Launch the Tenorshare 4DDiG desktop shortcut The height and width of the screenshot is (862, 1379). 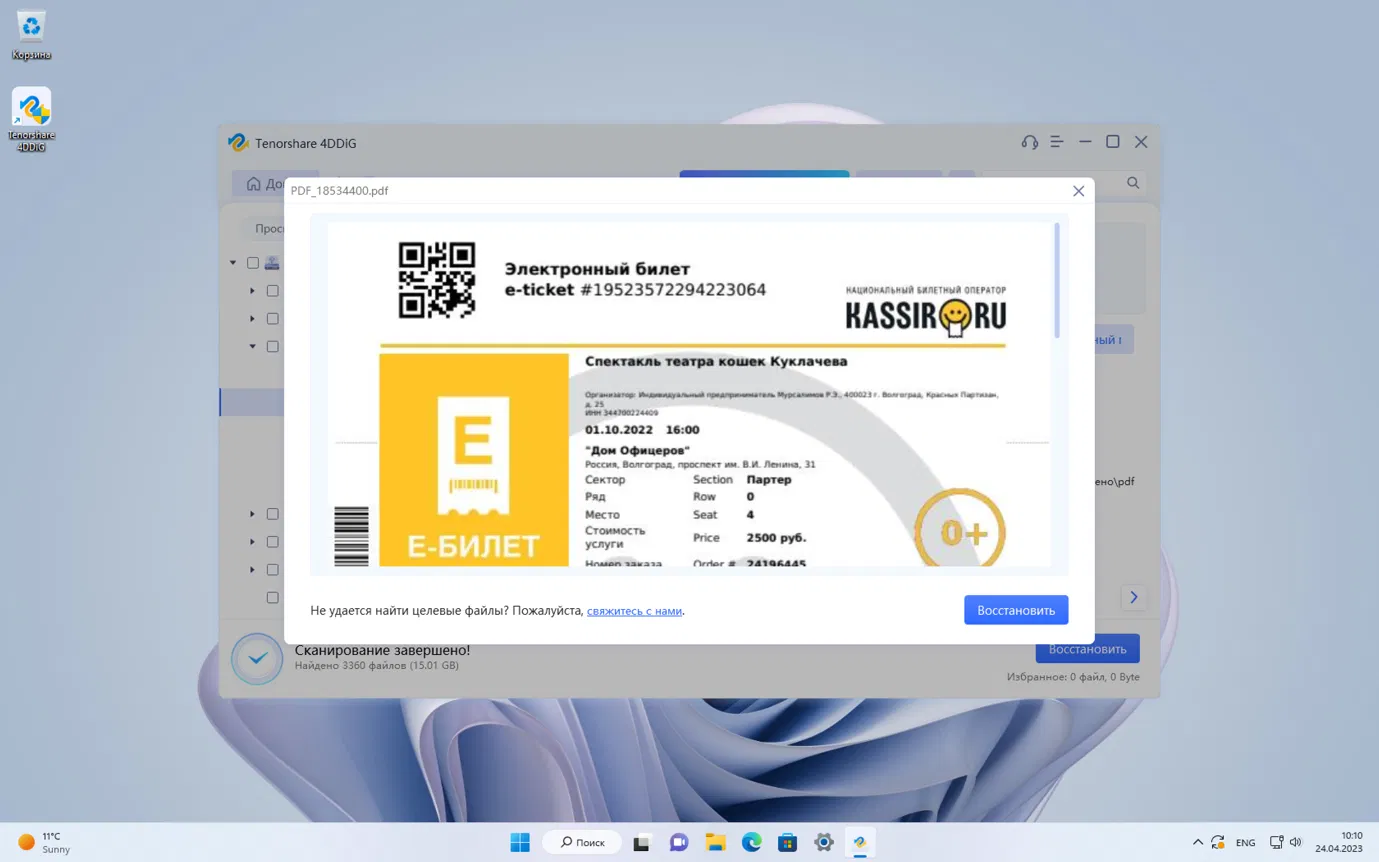[32, 120]
